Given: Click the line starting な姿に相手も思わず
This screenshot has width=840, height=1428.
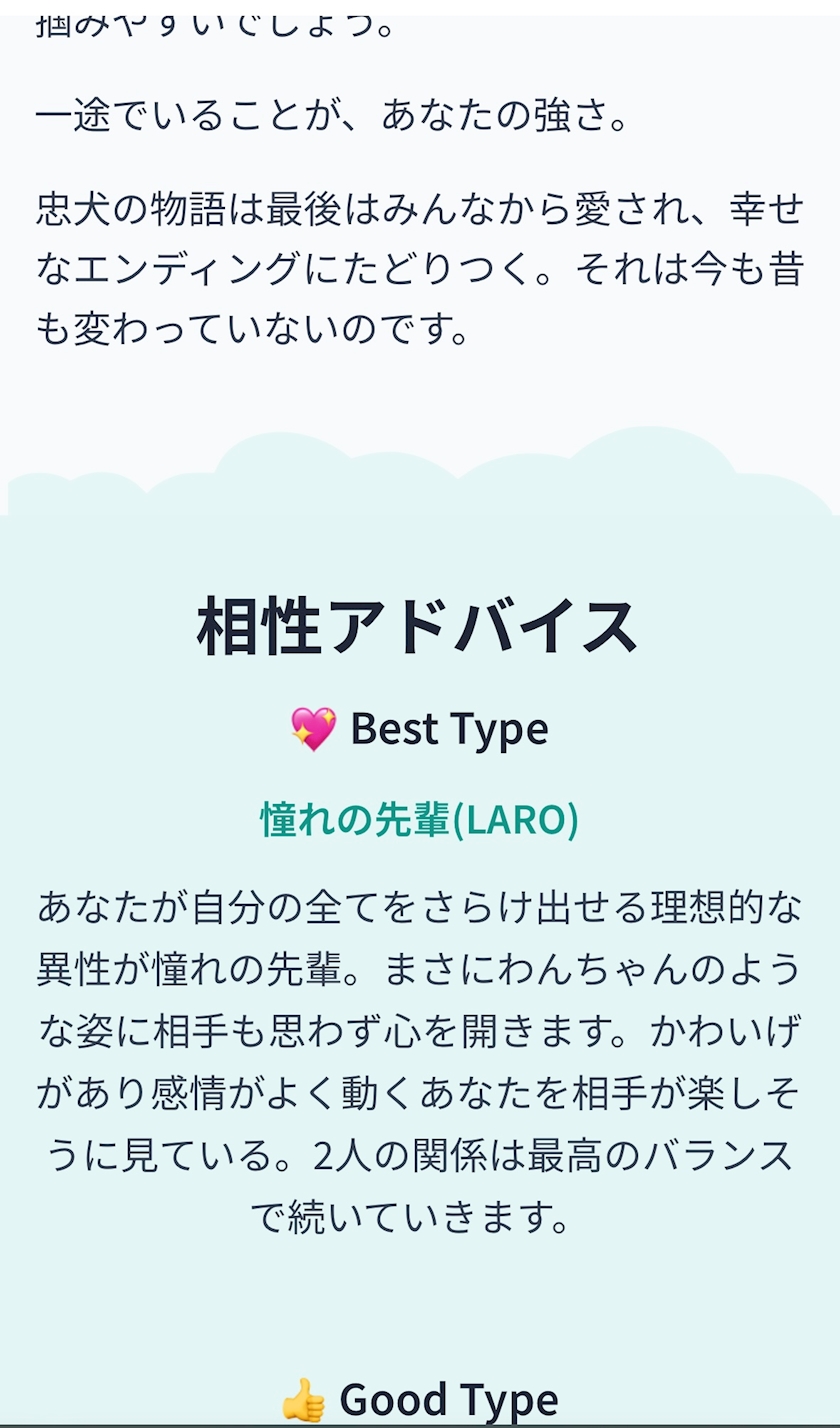Looking at the screenshot, I should click(419, 1032).
